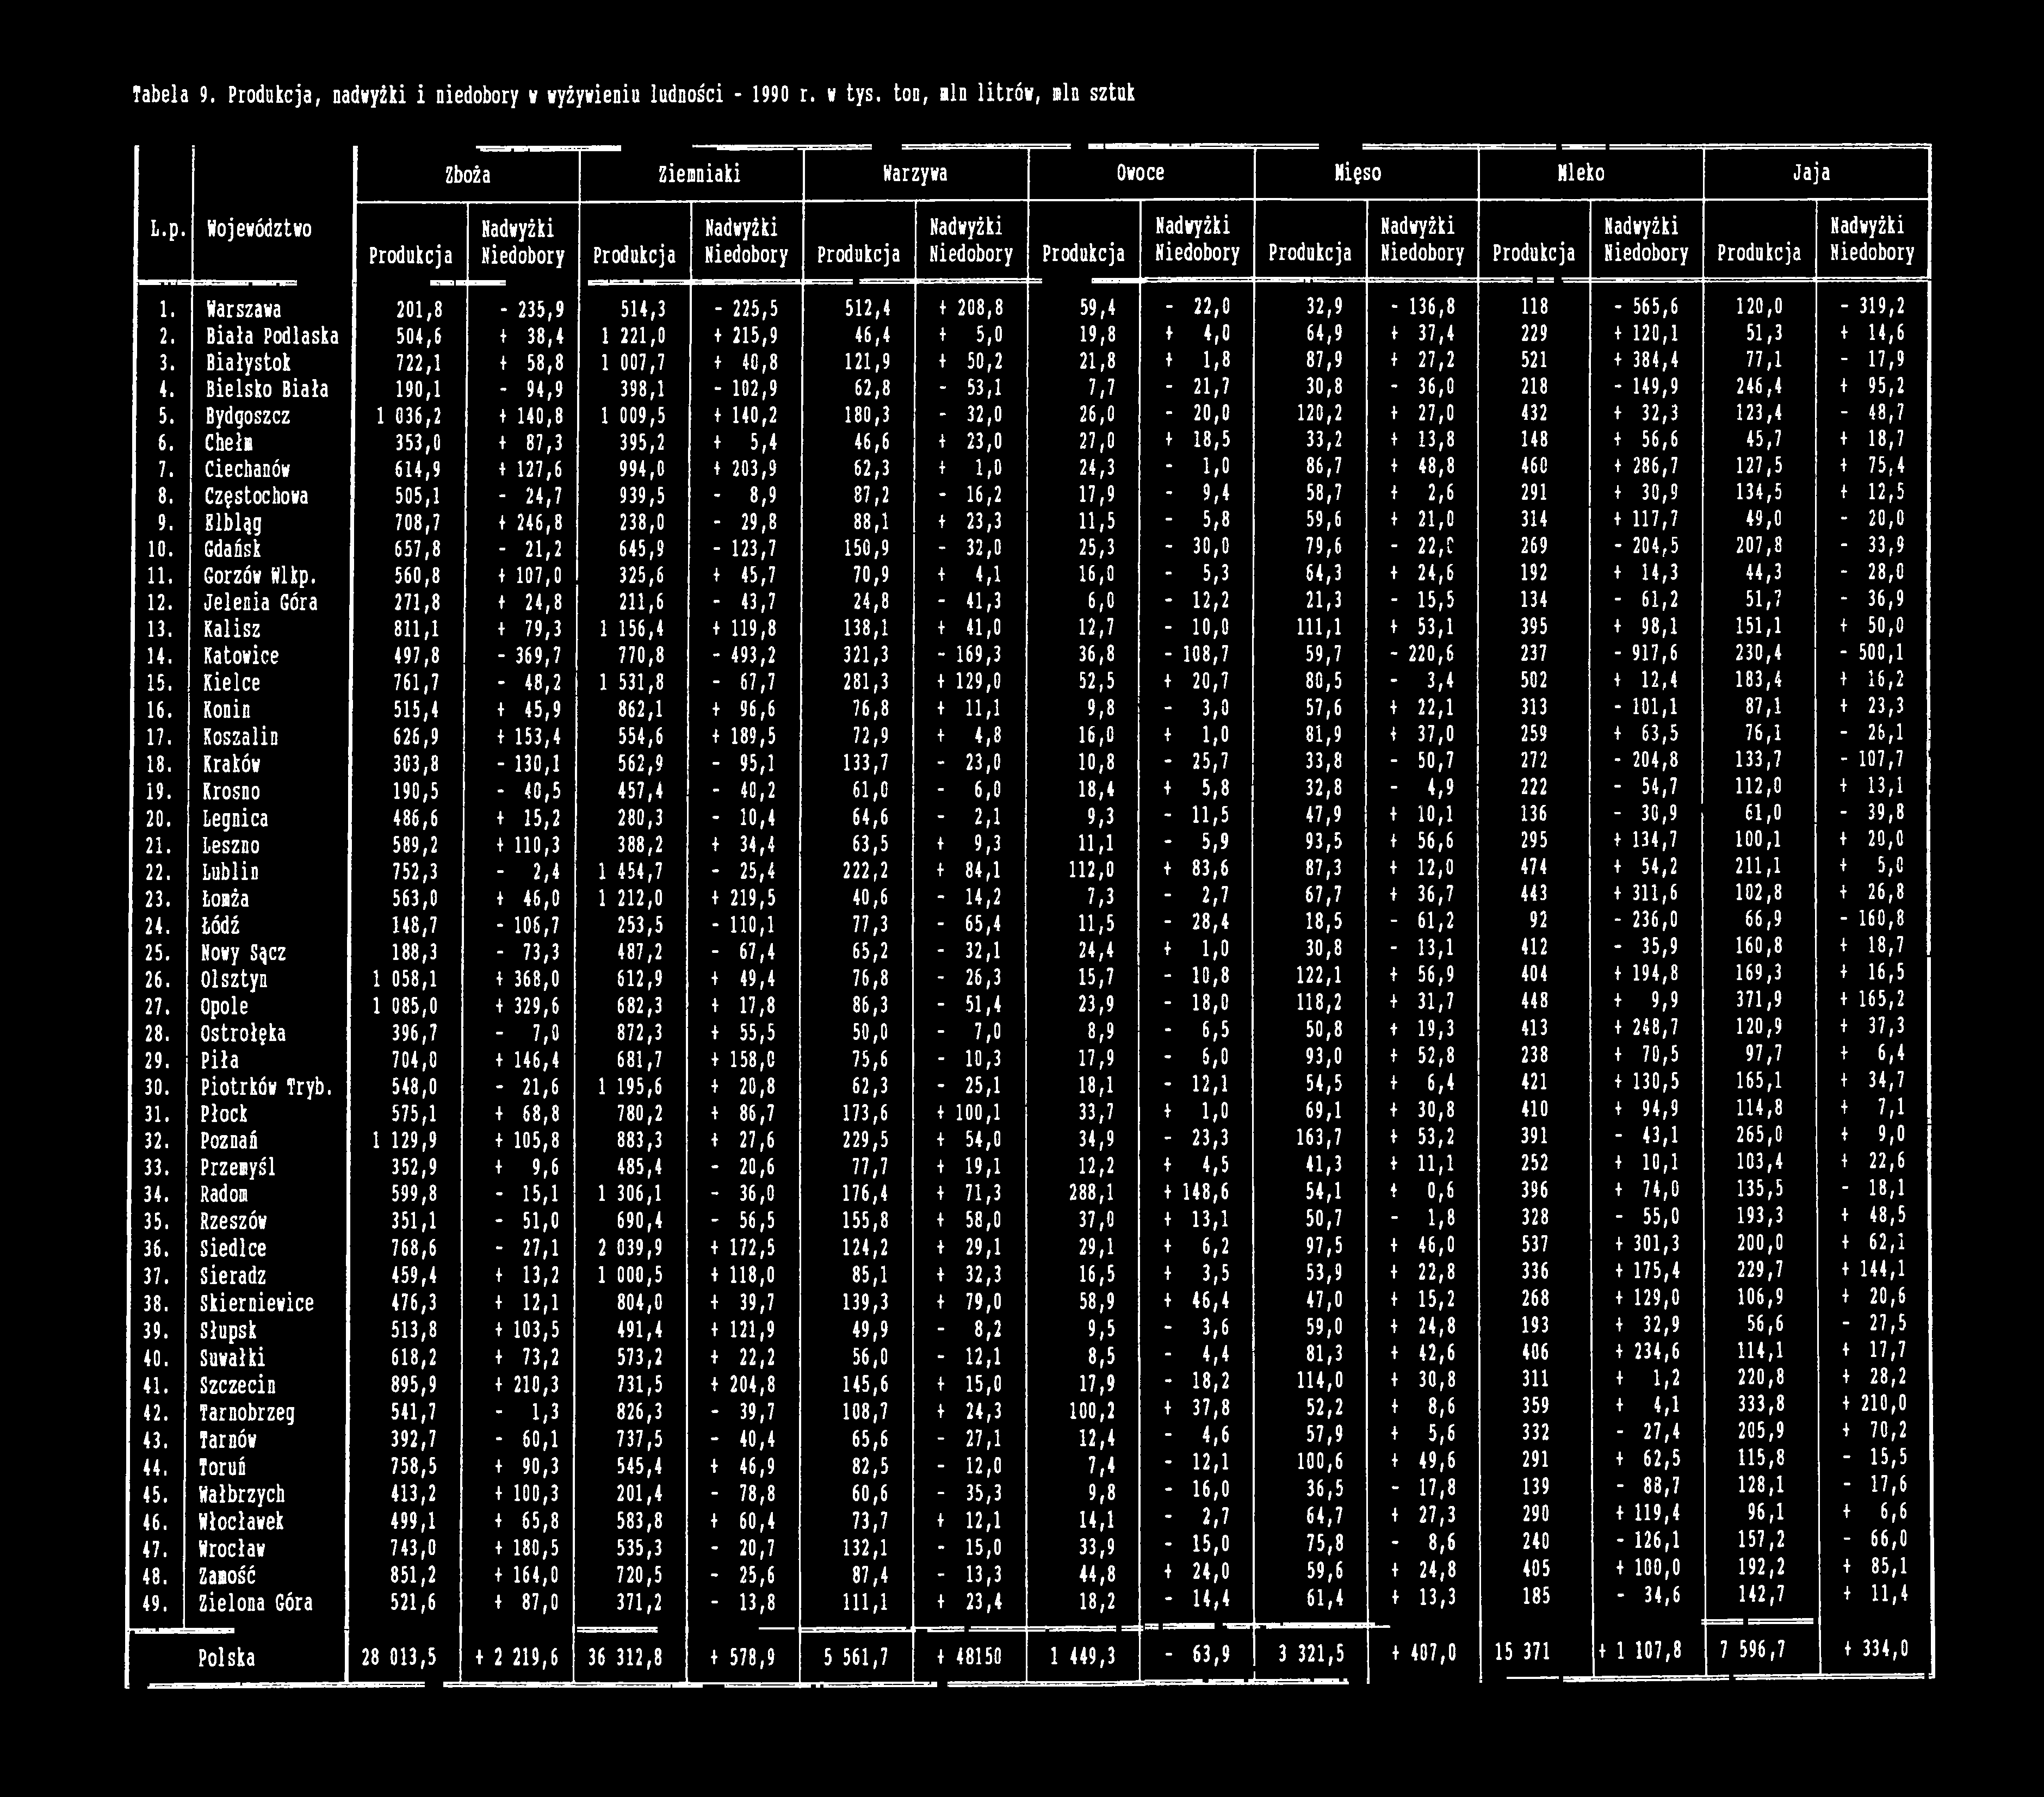Select the Polska total "28 013,5"
The height and width of the screenshot is (1797, 2044).
click(399, 1657)
